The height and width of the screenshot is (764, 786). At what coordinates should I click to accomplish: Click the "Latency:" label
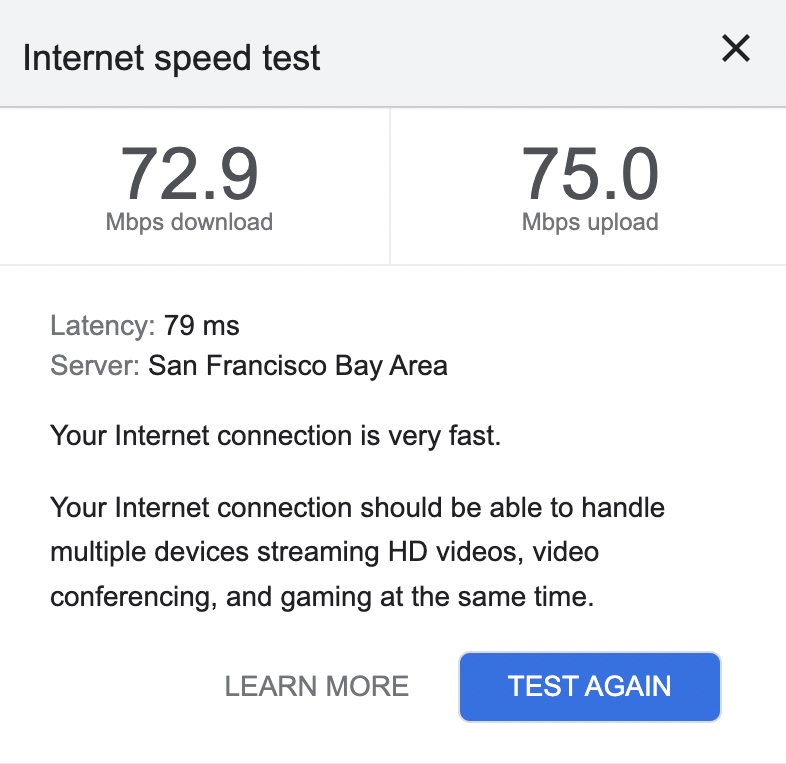(103, 326)
